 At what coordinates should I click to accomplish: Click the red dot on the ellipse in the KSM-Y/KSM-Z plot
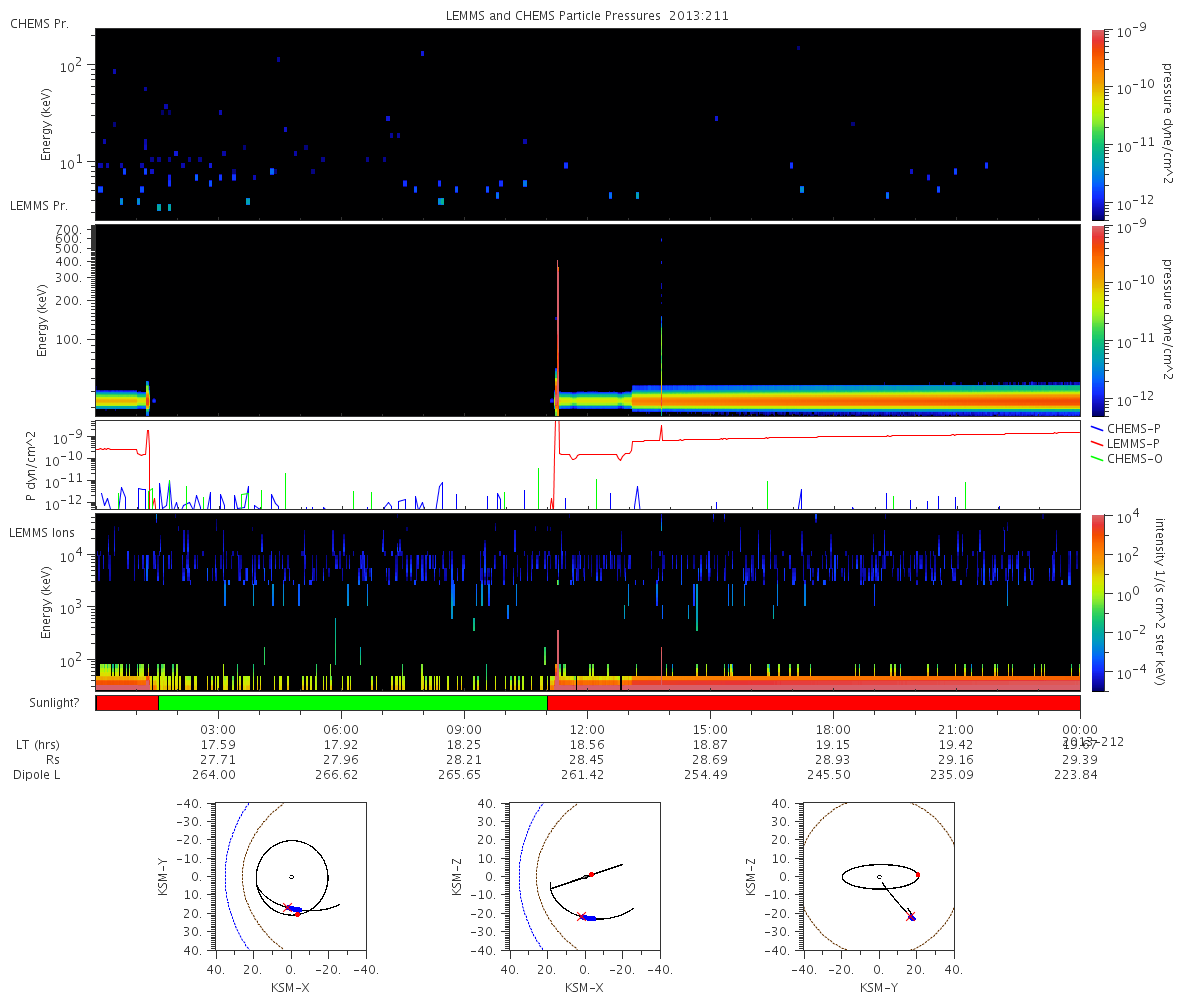click(x=917, y=875)
